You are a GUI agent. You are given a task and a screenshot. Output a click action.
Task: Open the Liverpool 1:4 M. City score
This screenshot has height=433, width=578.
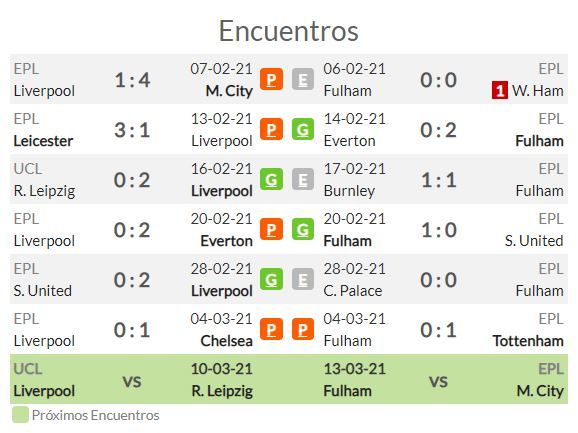pyautogui.click(x=132, y=80)
